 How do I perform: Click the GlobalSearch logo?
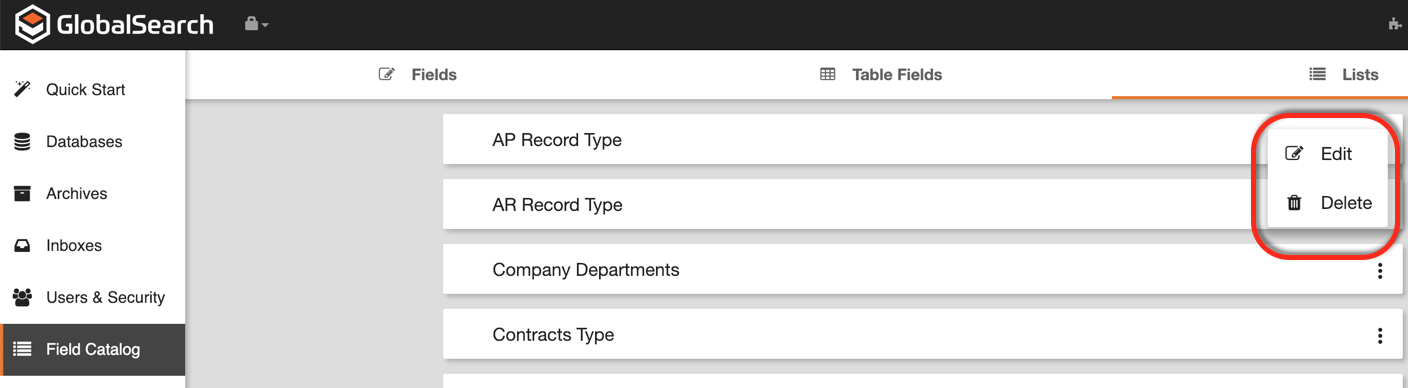click(115, 24)
